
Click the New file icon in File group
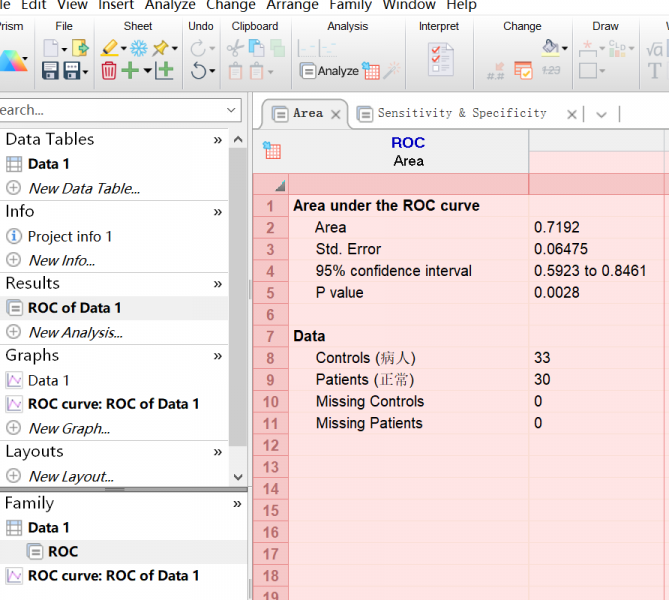(x=51, y=48)
